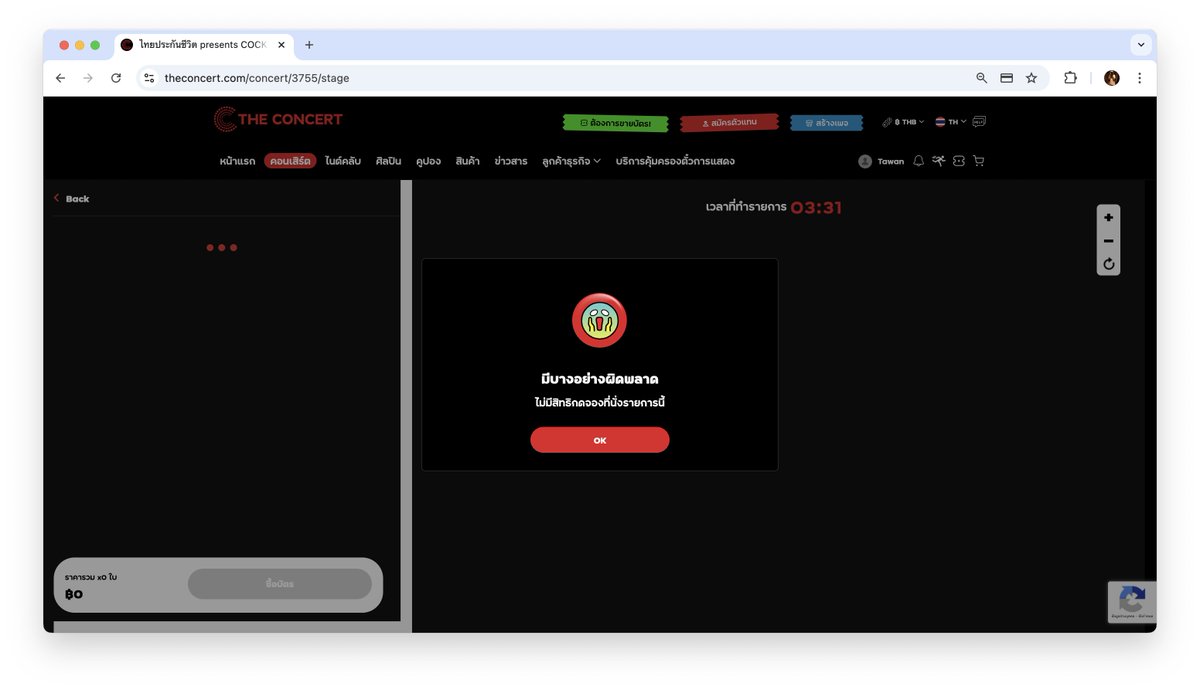Click the scared face error icon
This screenshot has height=690, width=1200.
(599, 321)
